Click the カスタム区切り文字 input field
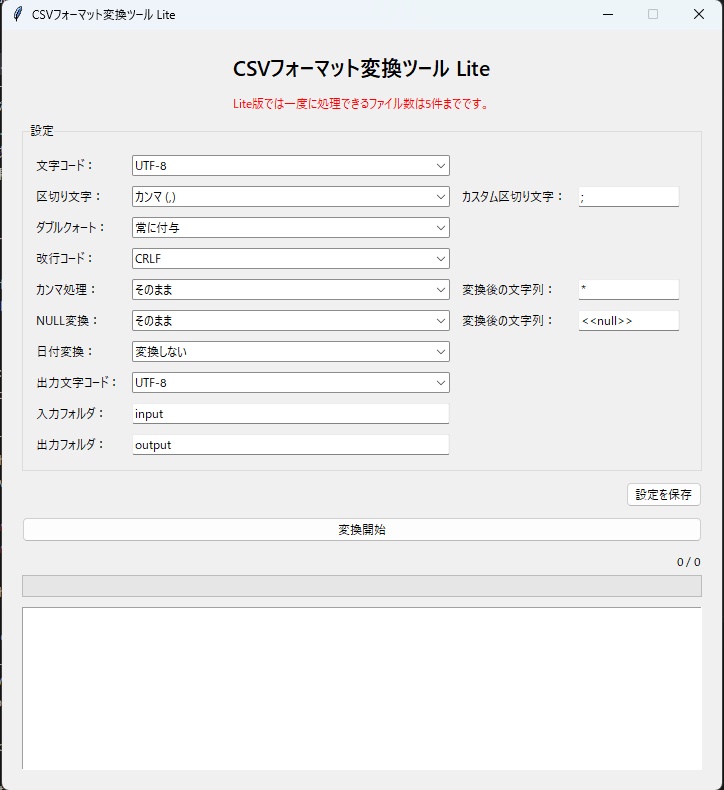The width and height of the screenshot is (724, 790). (629, 196)
